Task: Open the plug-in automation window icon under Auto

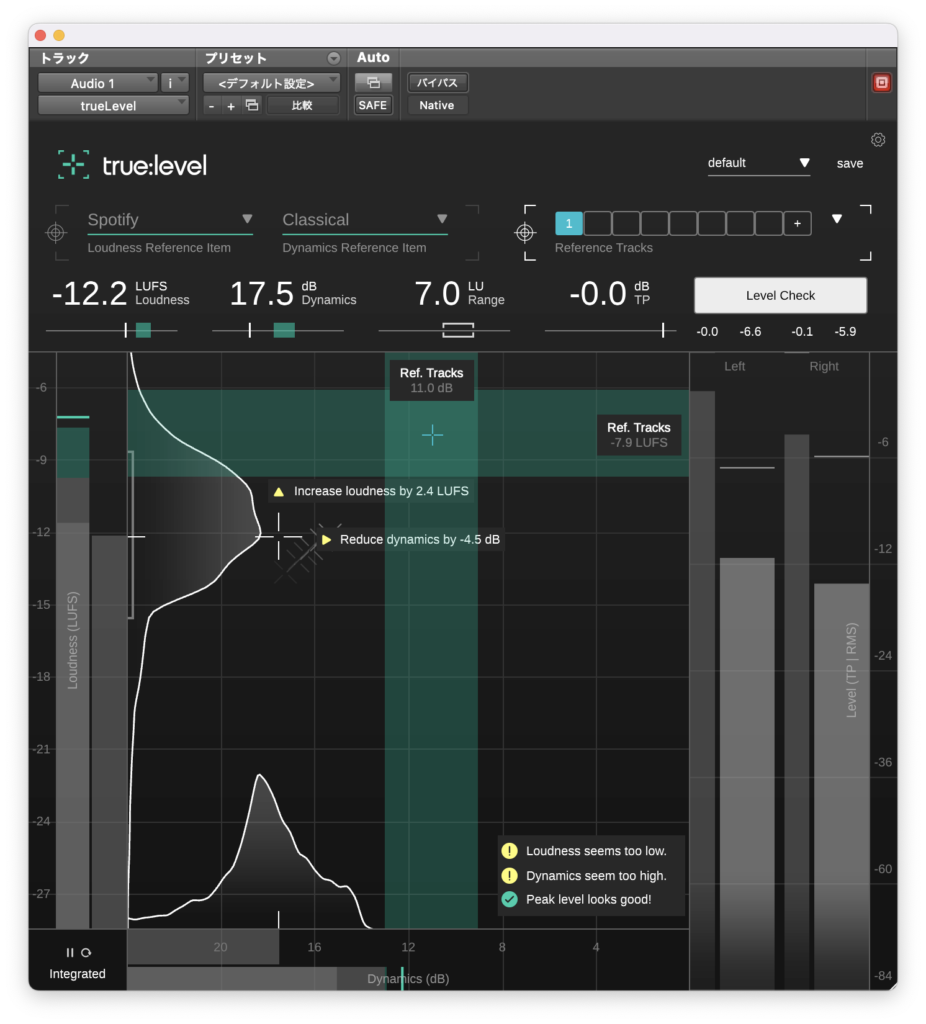Action: click(x=373, y=82)
